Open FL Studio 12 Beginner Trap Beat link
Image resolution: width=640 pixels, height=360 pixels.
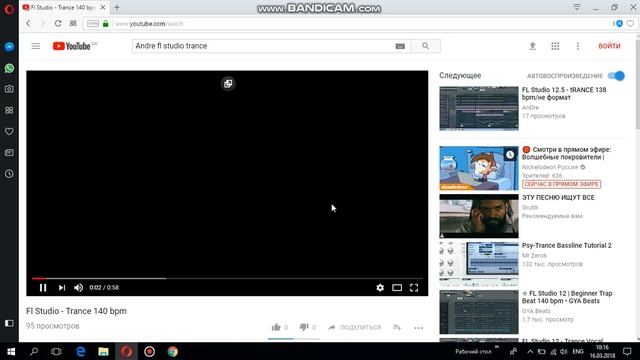pyautogui.click(x=567, y=297)
